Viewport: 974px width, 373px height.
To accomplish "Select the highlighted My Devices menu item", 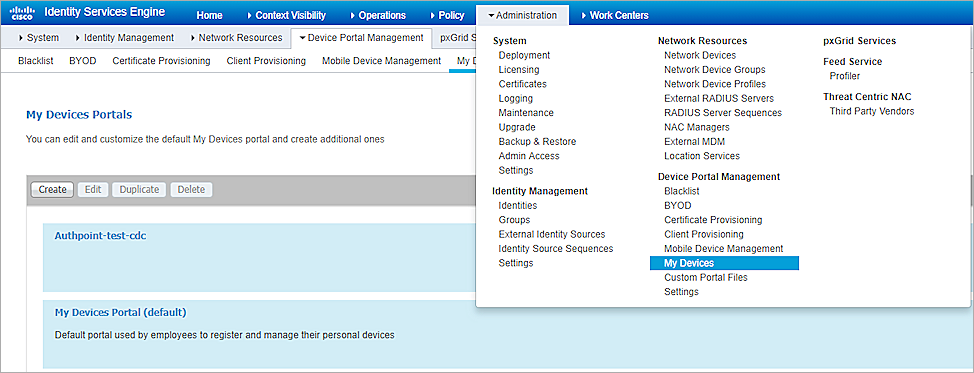I will (724, 264).
